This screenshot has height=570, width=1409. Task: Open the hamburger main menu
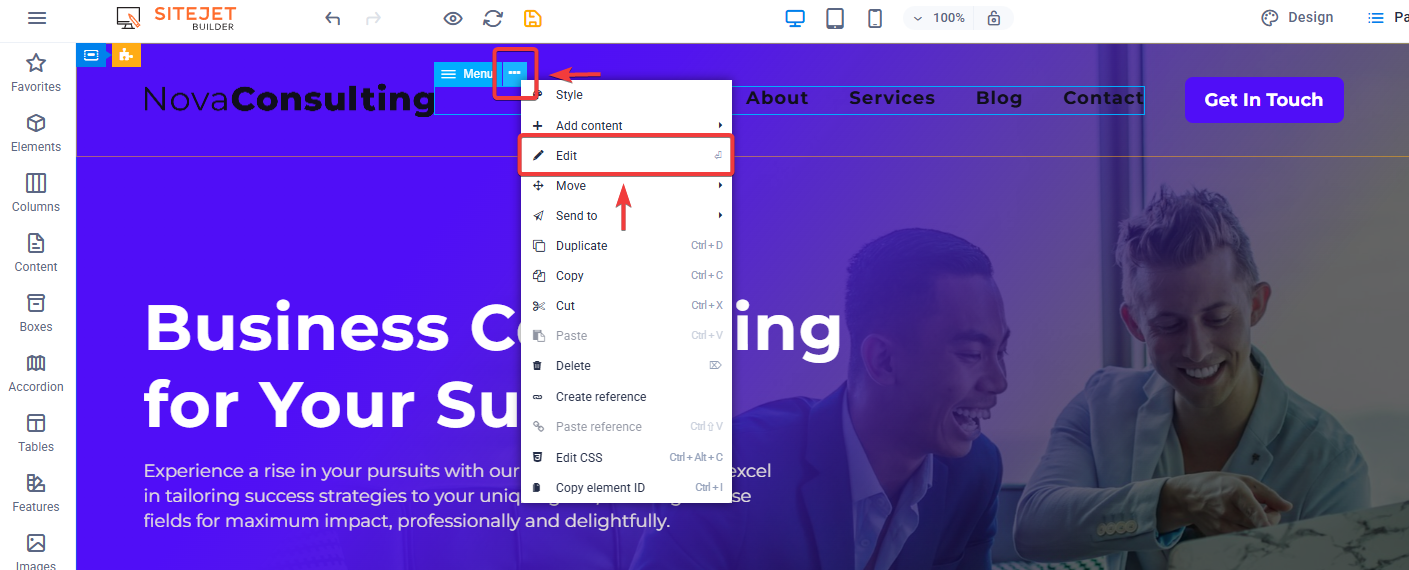point(37,18)
